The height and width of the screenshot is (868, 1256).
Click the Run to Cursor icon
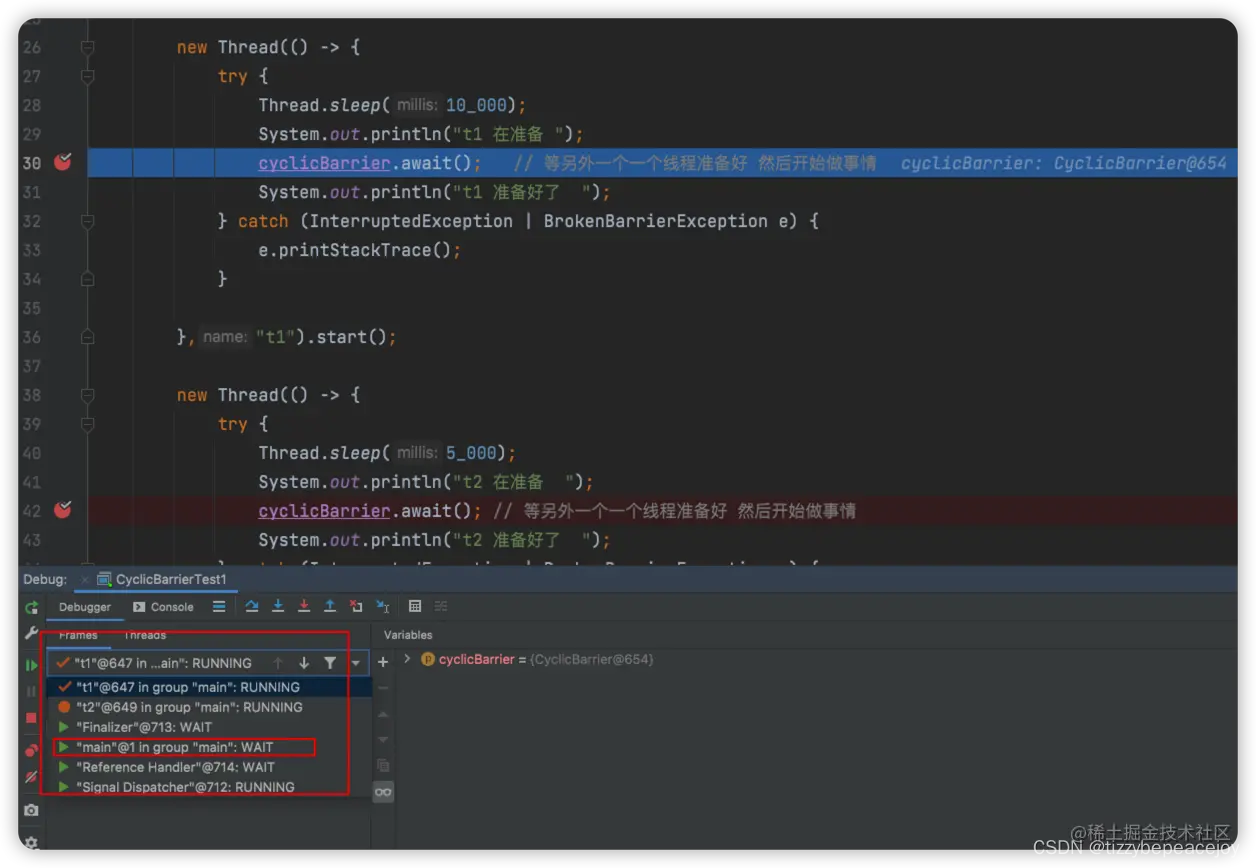coord(382,606)
